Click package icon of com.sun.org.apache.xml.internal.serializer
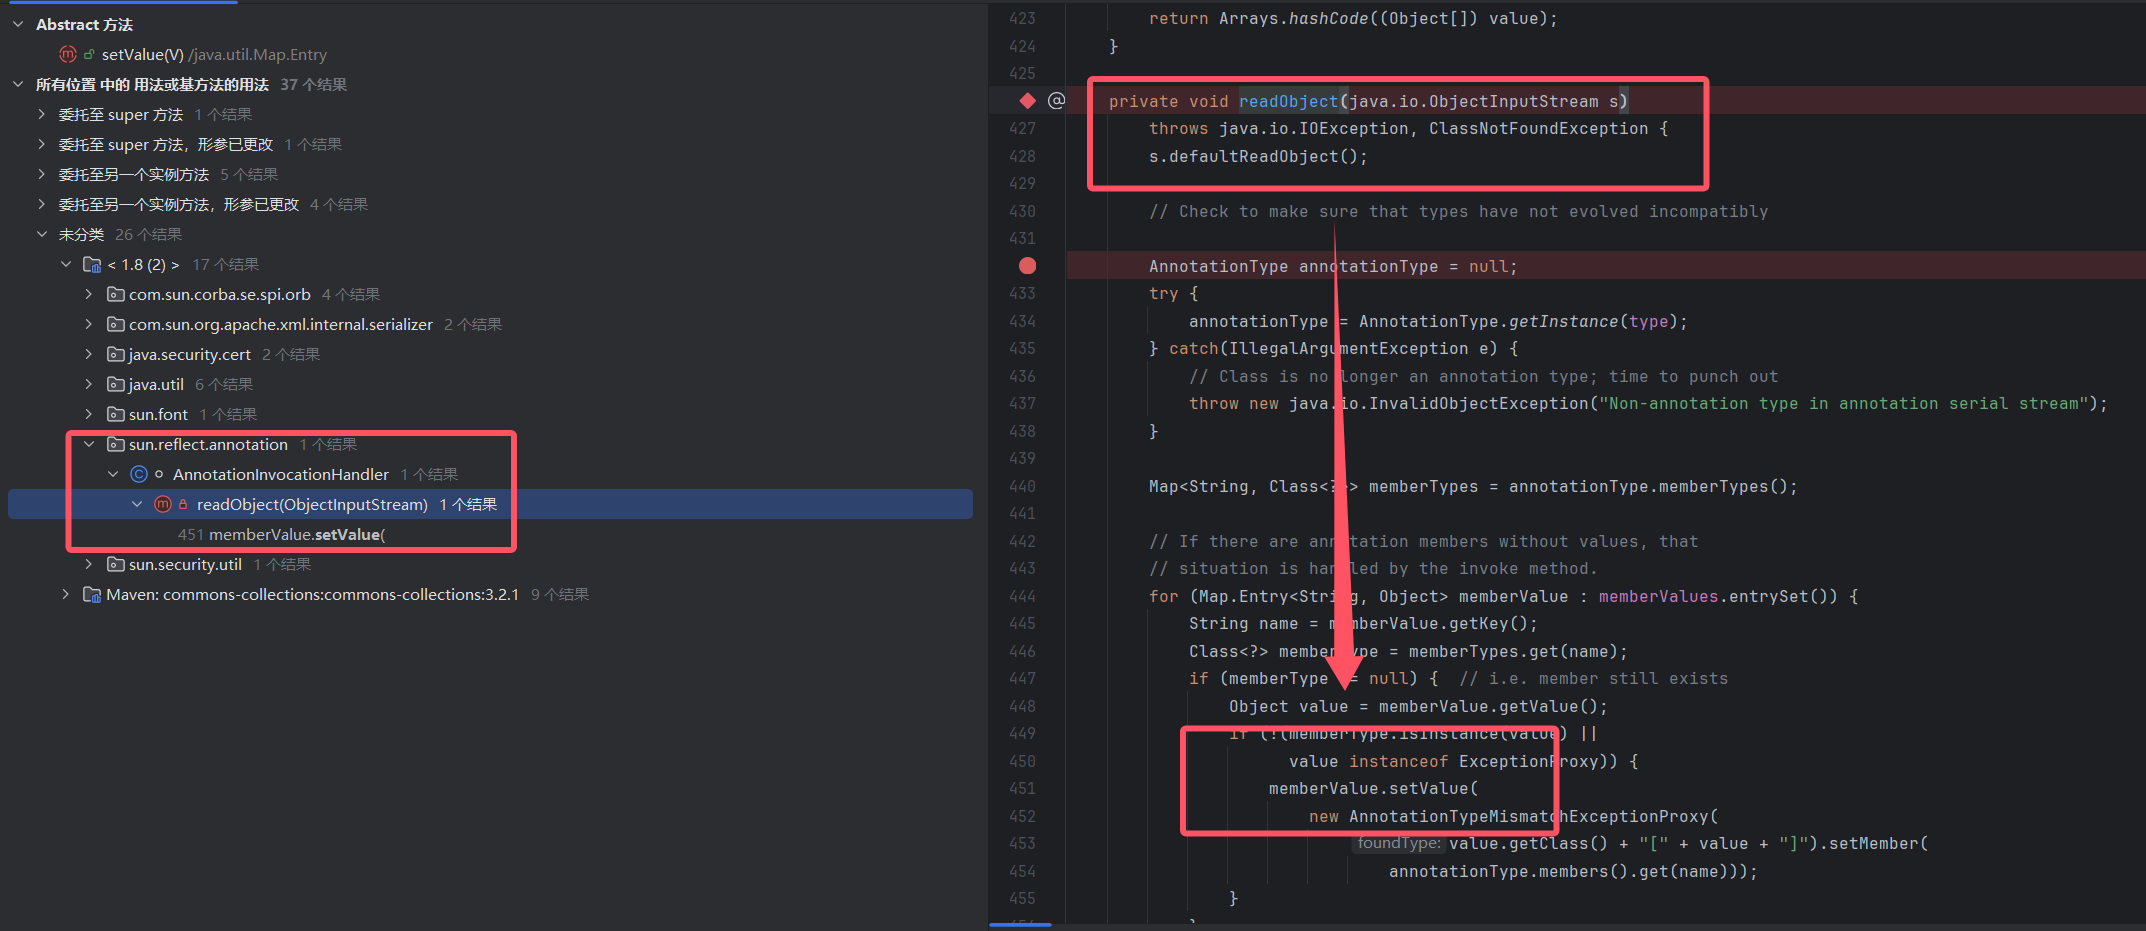The width and height of the screenshot is (2146, 931). point(116,324)
